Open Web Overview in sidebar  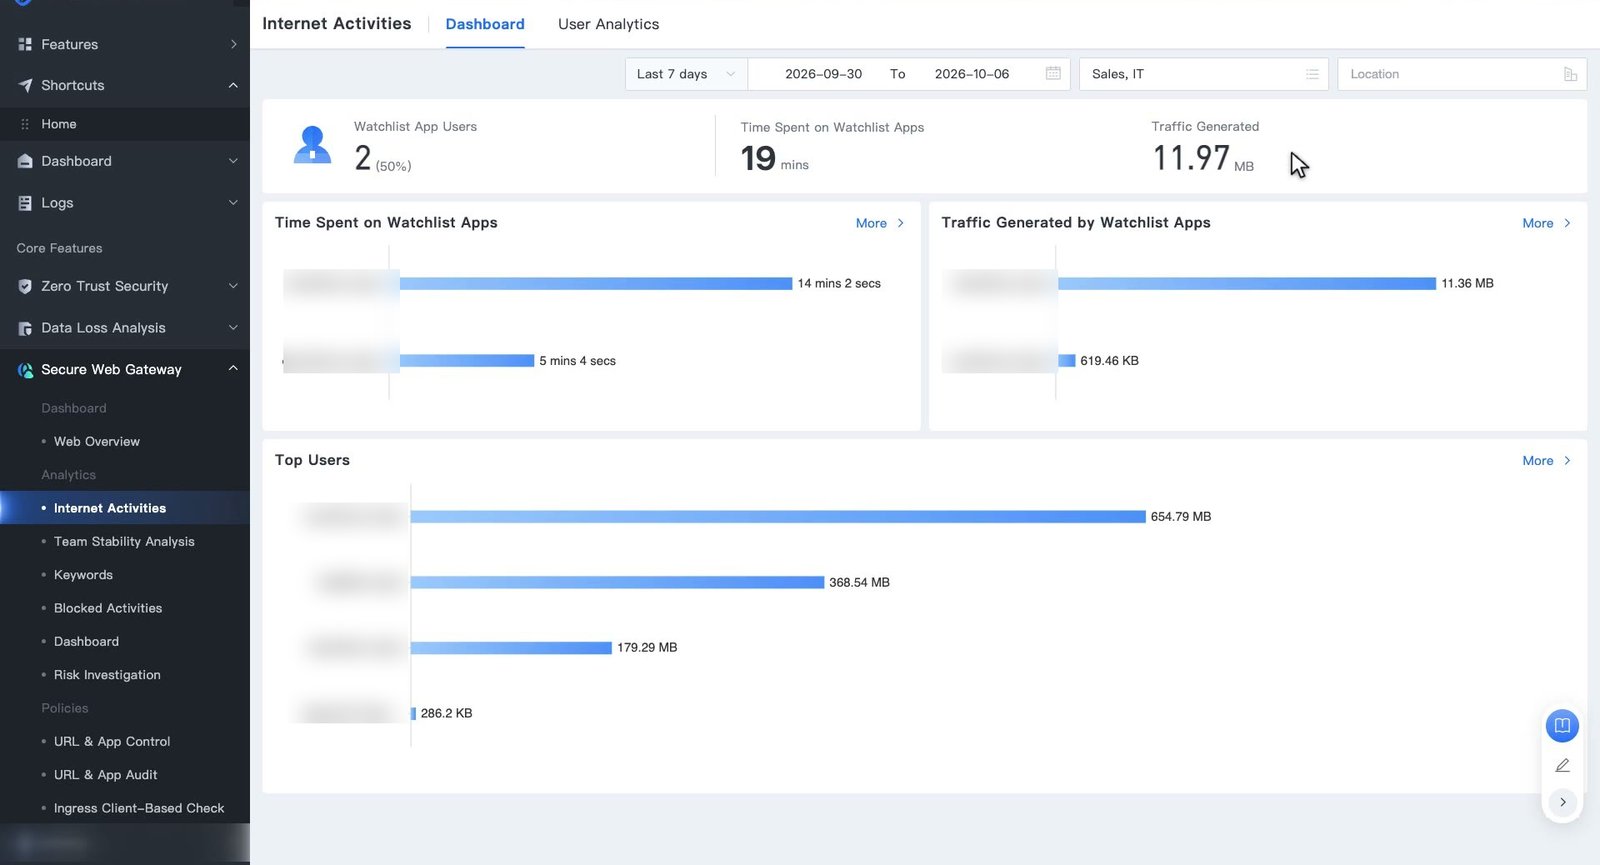(x=97, y=441)
